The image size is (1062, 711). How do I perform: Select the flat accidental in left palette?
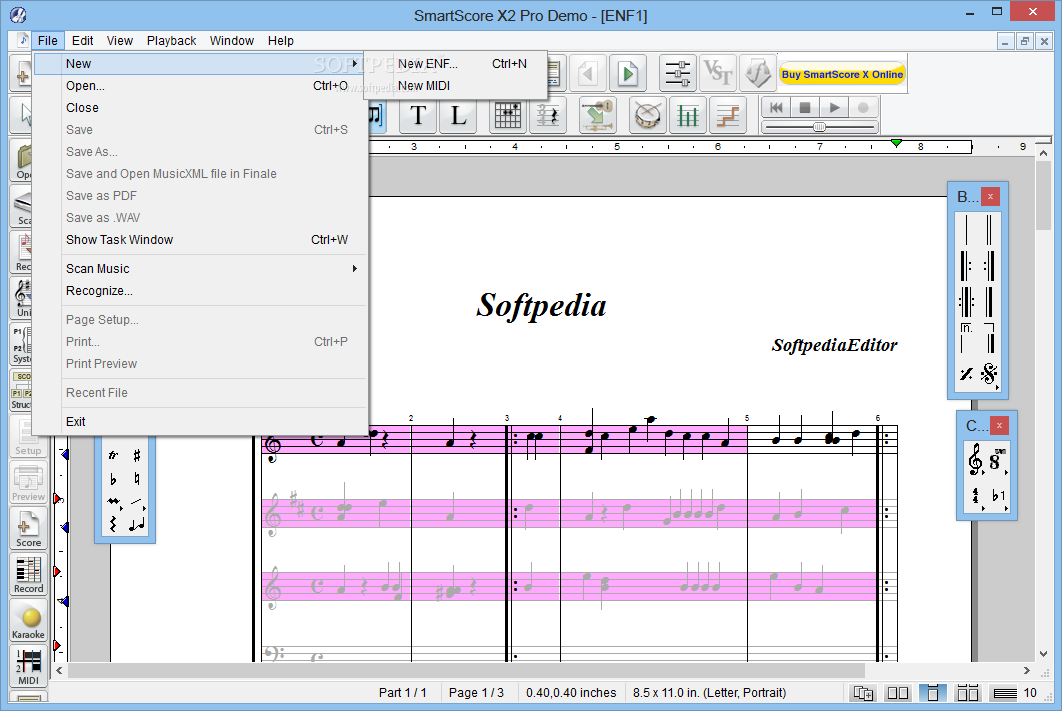coord(113,479)
